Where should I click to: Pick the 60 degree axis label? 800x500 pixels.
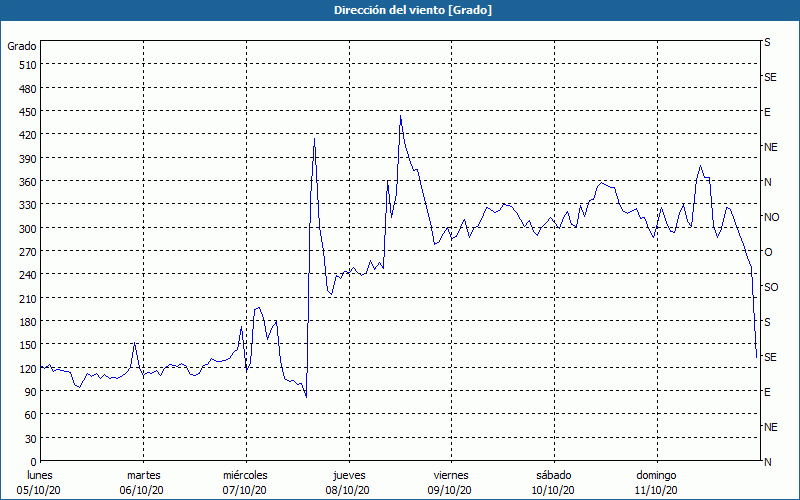tap(31, 415)
